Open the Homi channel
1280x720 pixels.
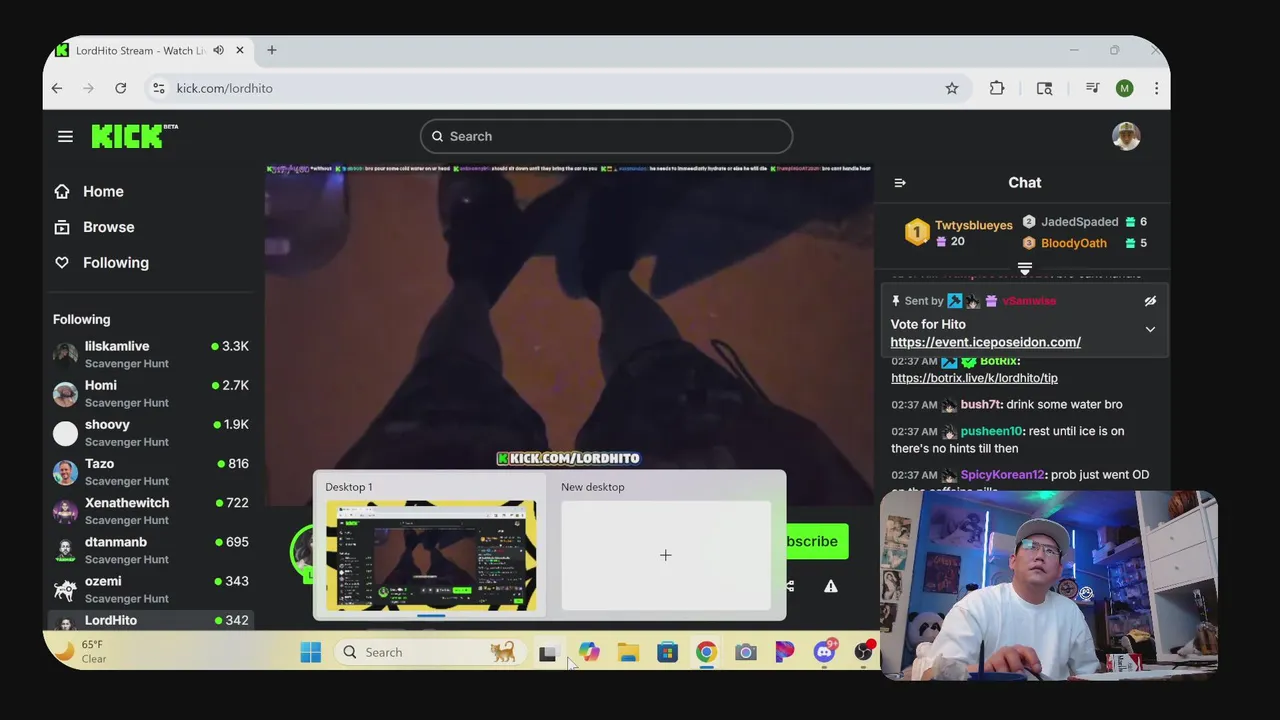click(x=151, y=393)
